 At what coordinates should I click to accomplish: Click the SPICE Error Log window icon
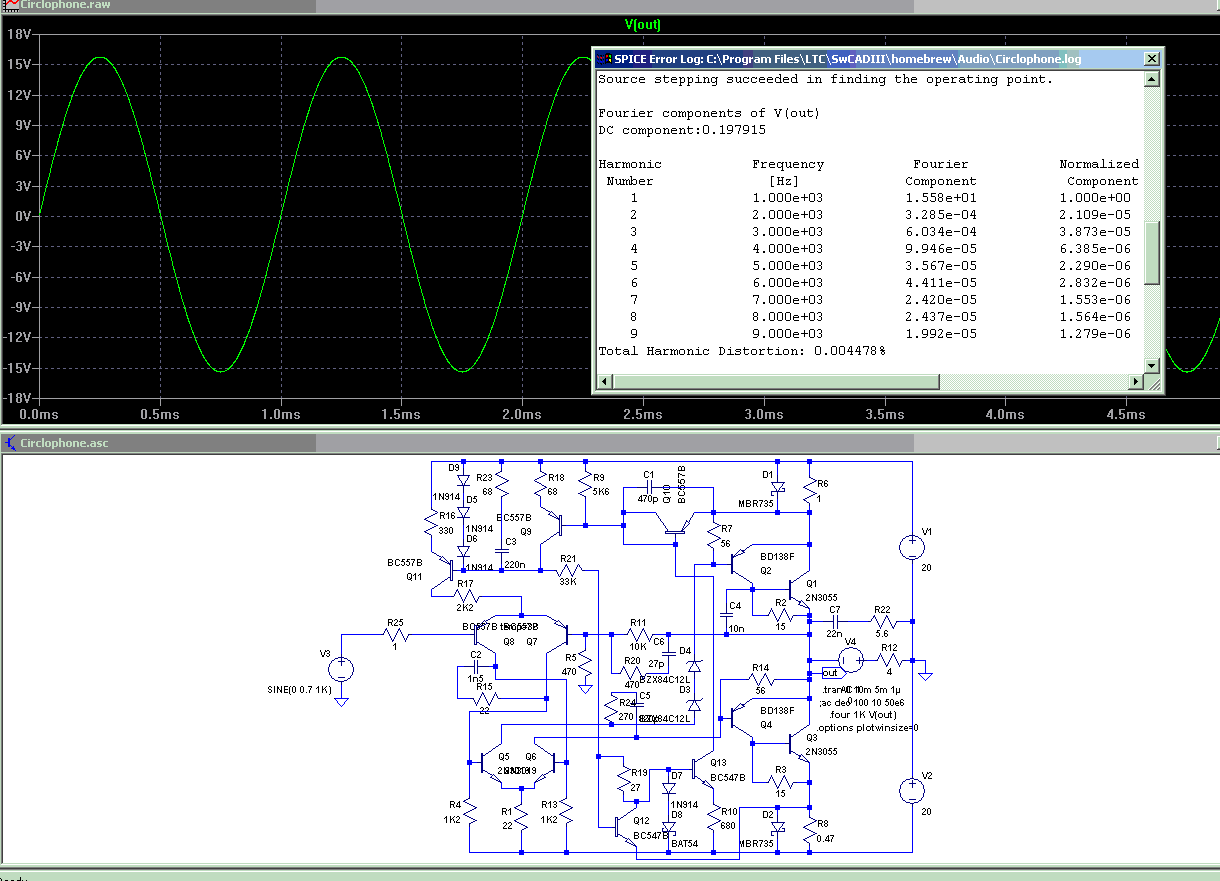pos(604,59)
